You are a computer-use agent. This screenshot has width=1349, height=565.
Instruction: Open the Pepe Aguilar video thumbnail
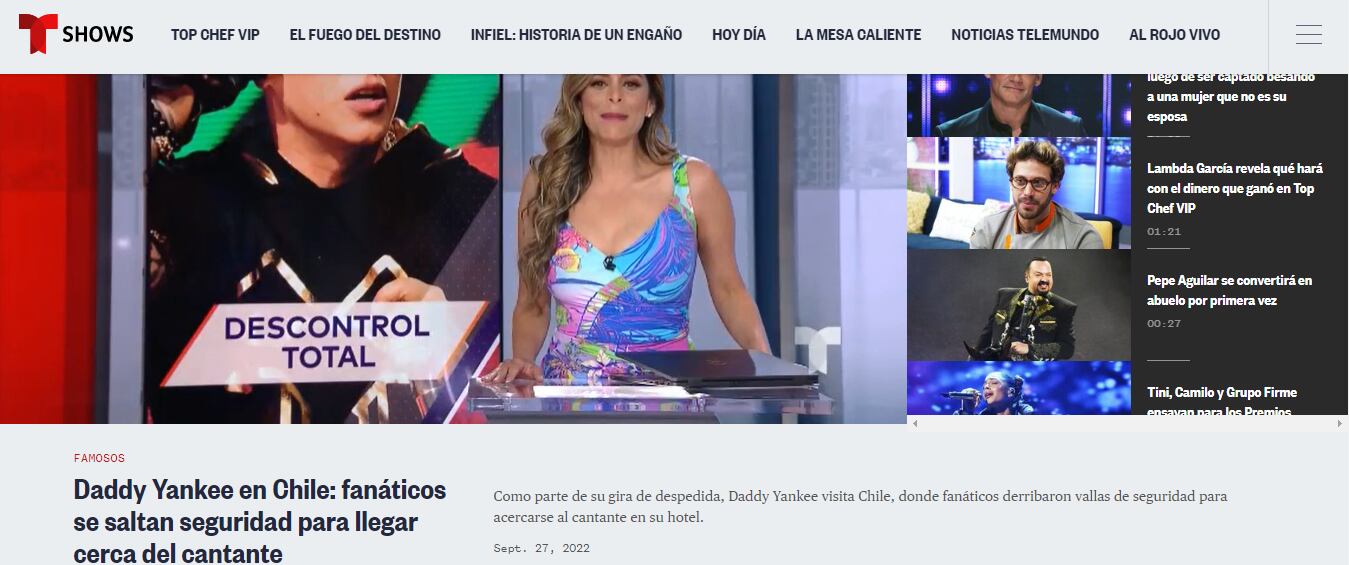tap(1019, 305)
